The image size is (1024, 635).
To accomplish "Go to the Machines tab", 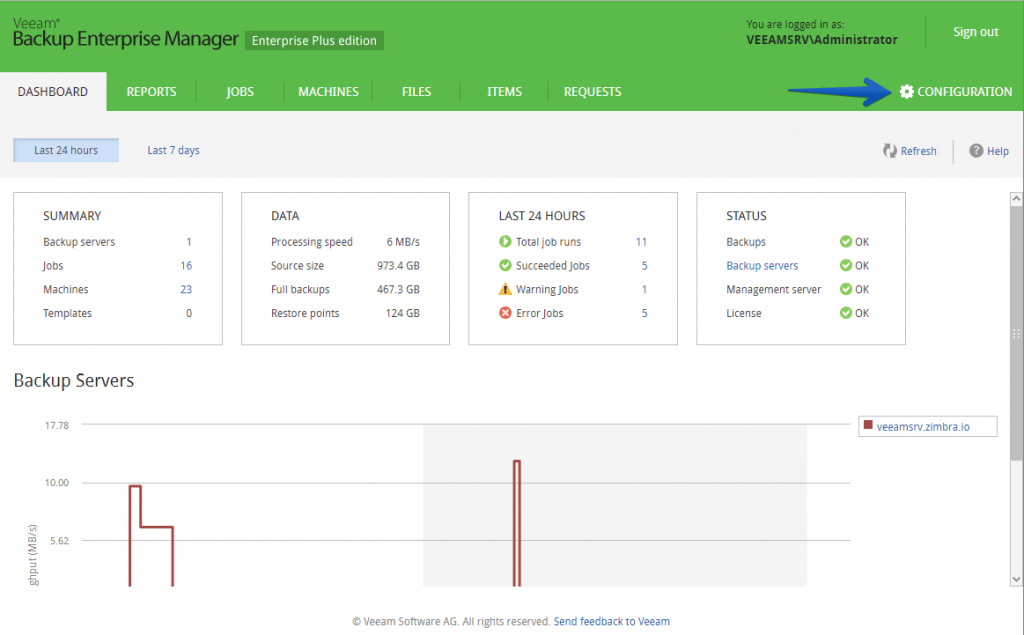I will tap(328, 91).
